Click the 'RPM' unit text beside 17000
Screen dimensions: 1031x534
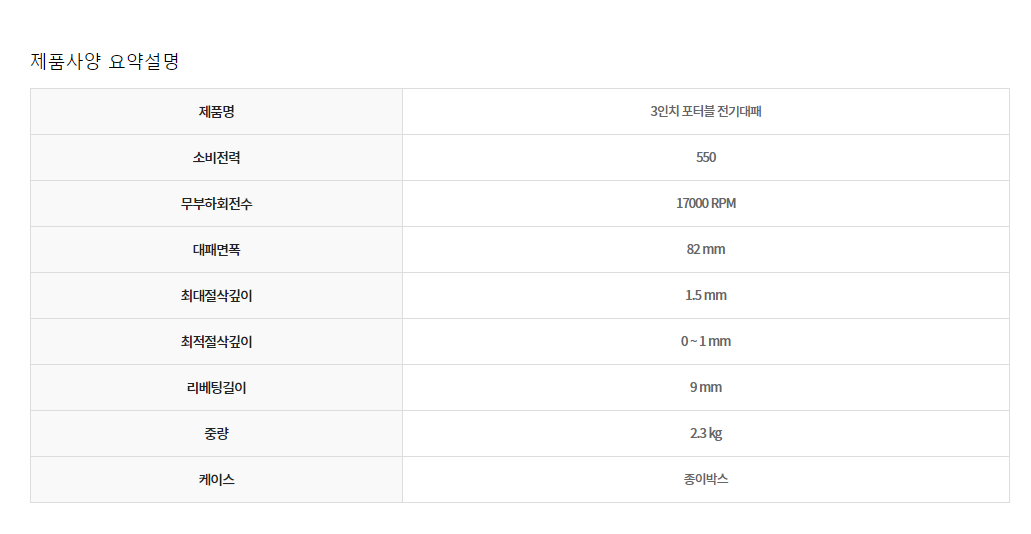[x=724, y=204]
